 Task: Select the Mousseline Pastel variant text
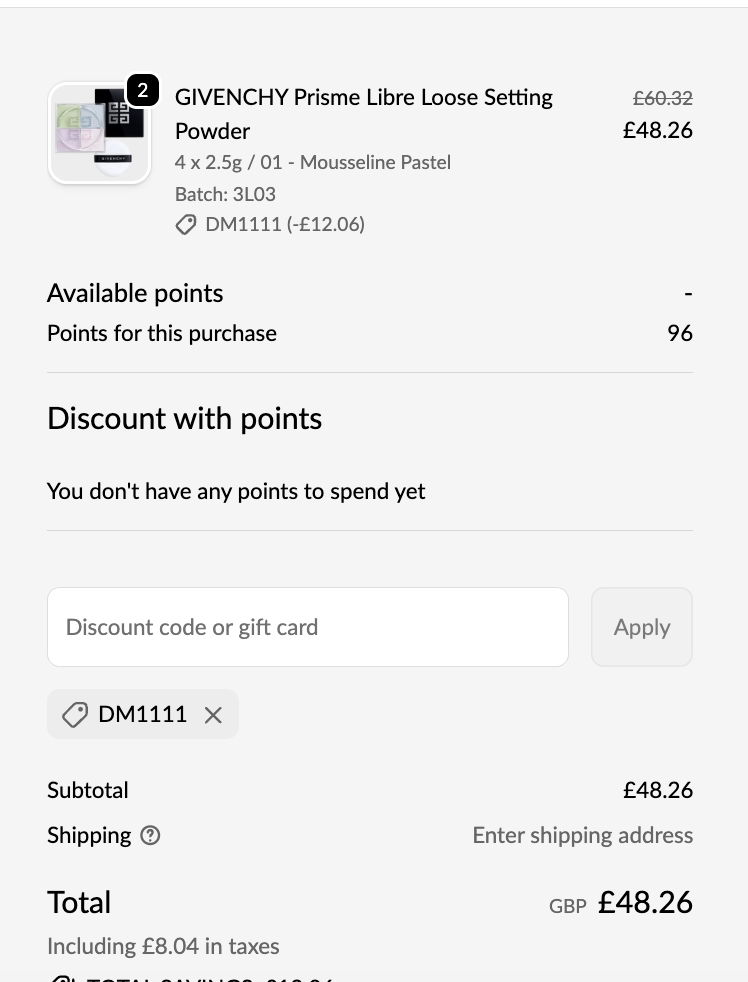pos(375,162)
